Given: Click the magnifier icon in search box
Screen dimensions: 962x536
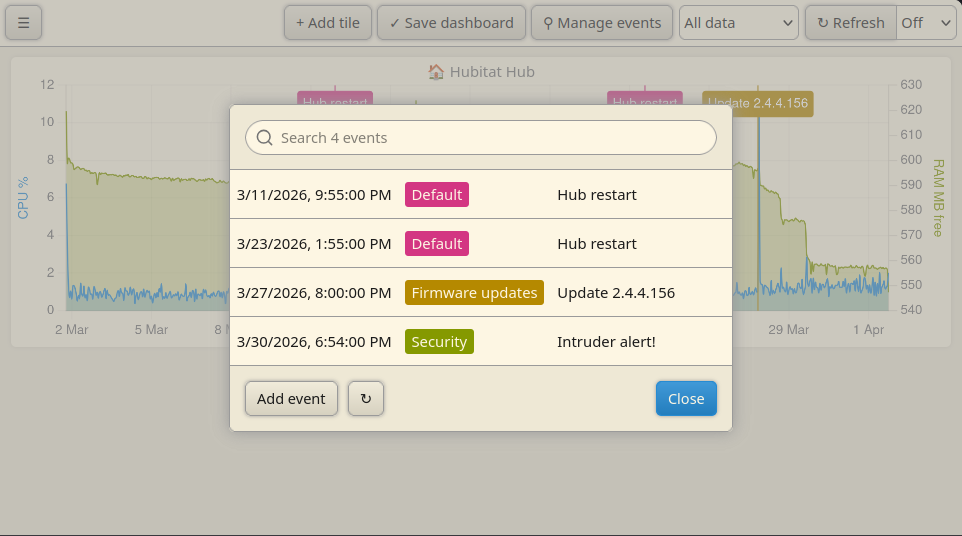Looking at the screenshot, I should click(x=264, y=138).
